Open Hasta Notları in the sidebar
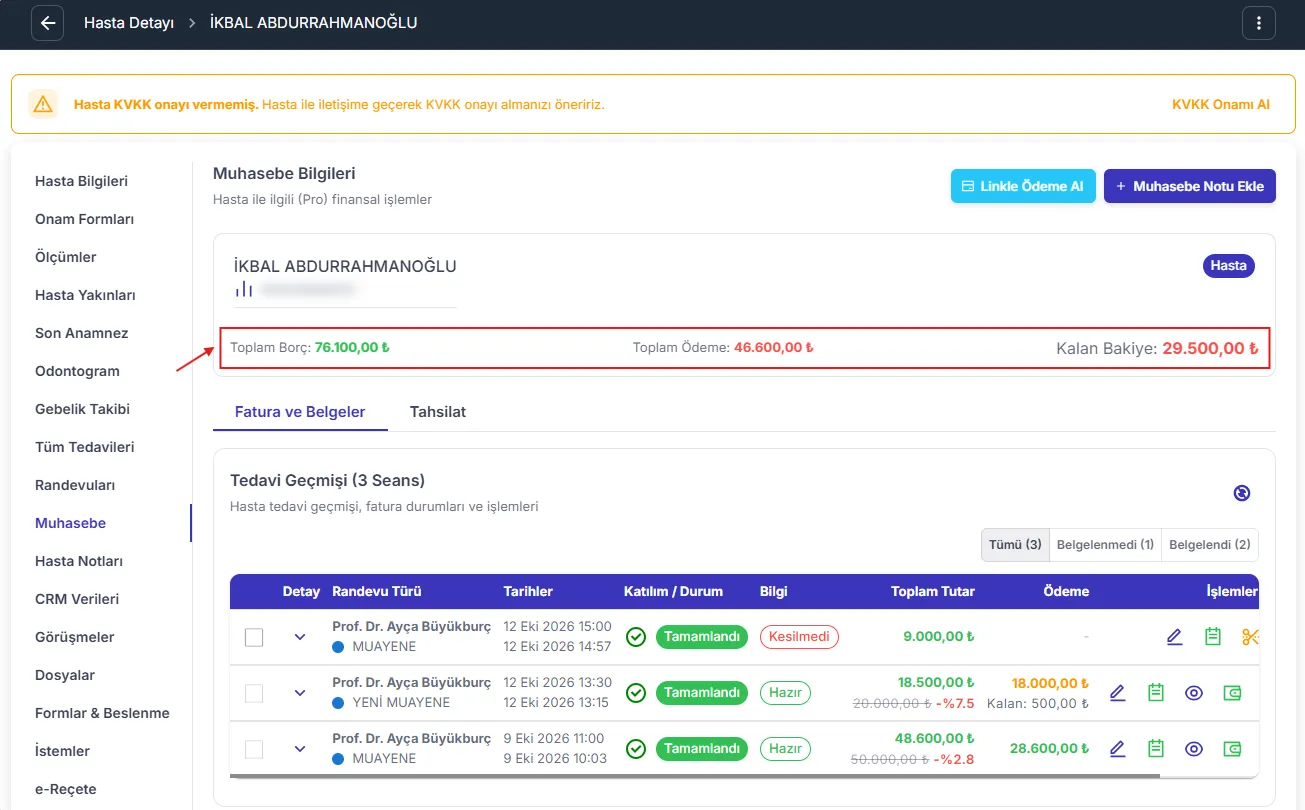1305x810 pixels. 79,561
